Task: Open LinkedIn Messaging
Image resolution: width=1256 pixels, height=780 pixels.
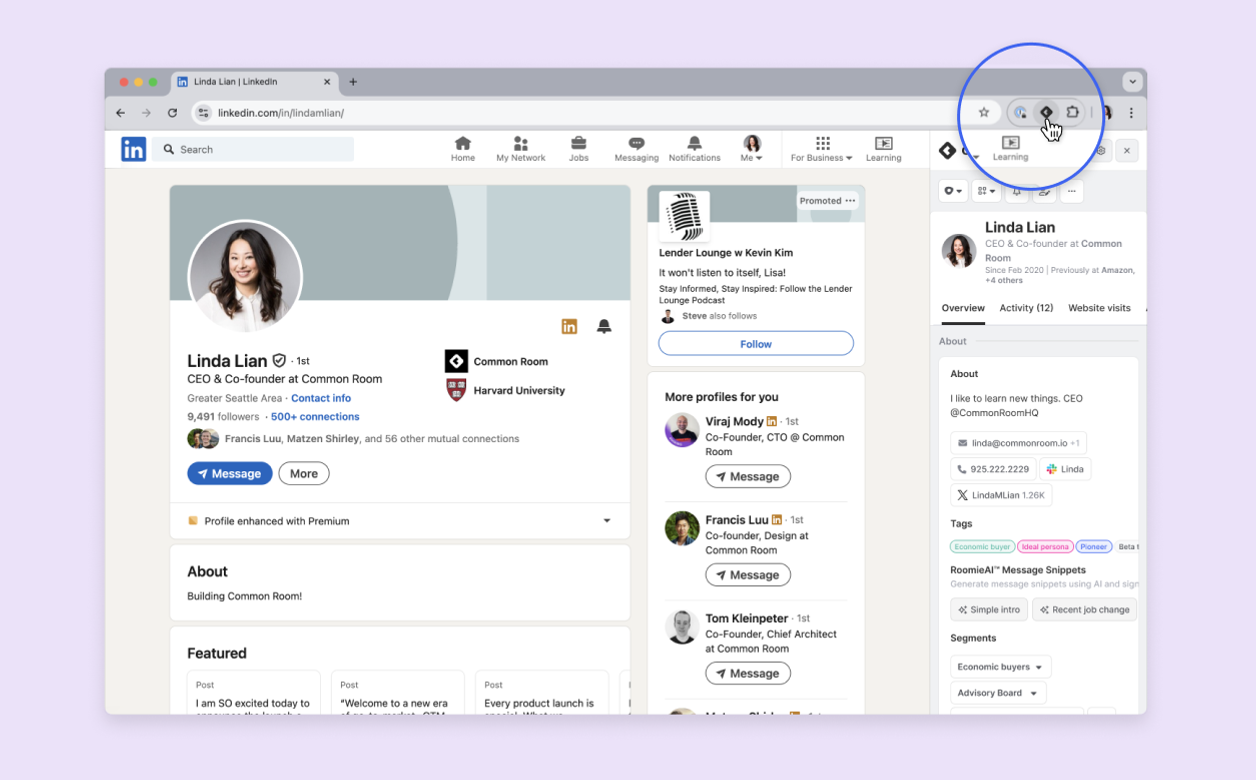Action: pyautogui.click(x=637, y=149)
